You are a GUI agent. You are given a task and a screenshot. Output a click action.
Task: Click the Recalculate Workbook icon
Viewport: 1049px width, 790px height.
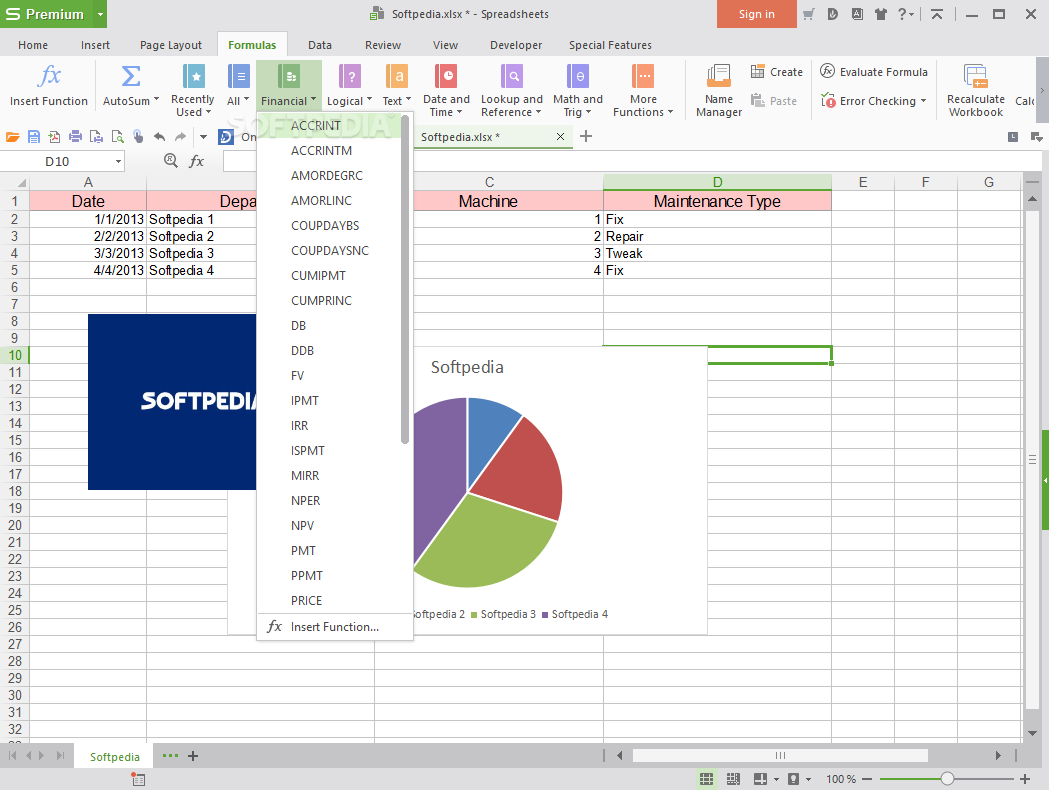pyautogui.click(x=975, y=76)
